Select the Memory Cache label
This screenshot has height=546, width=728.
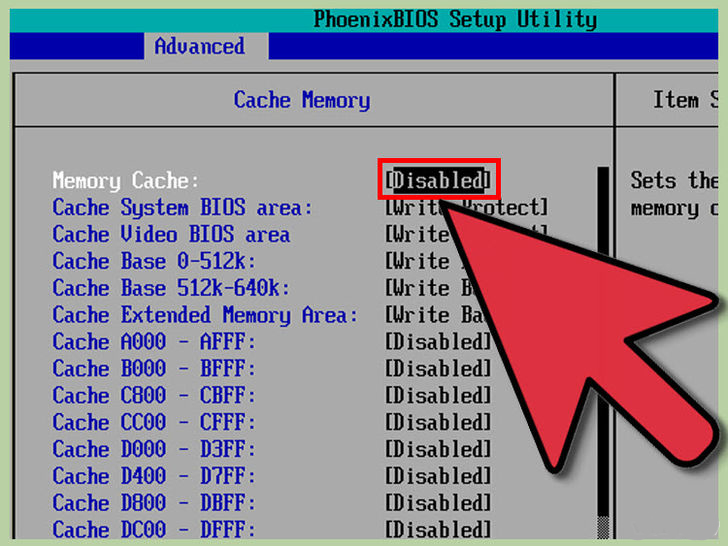[125, 181]
